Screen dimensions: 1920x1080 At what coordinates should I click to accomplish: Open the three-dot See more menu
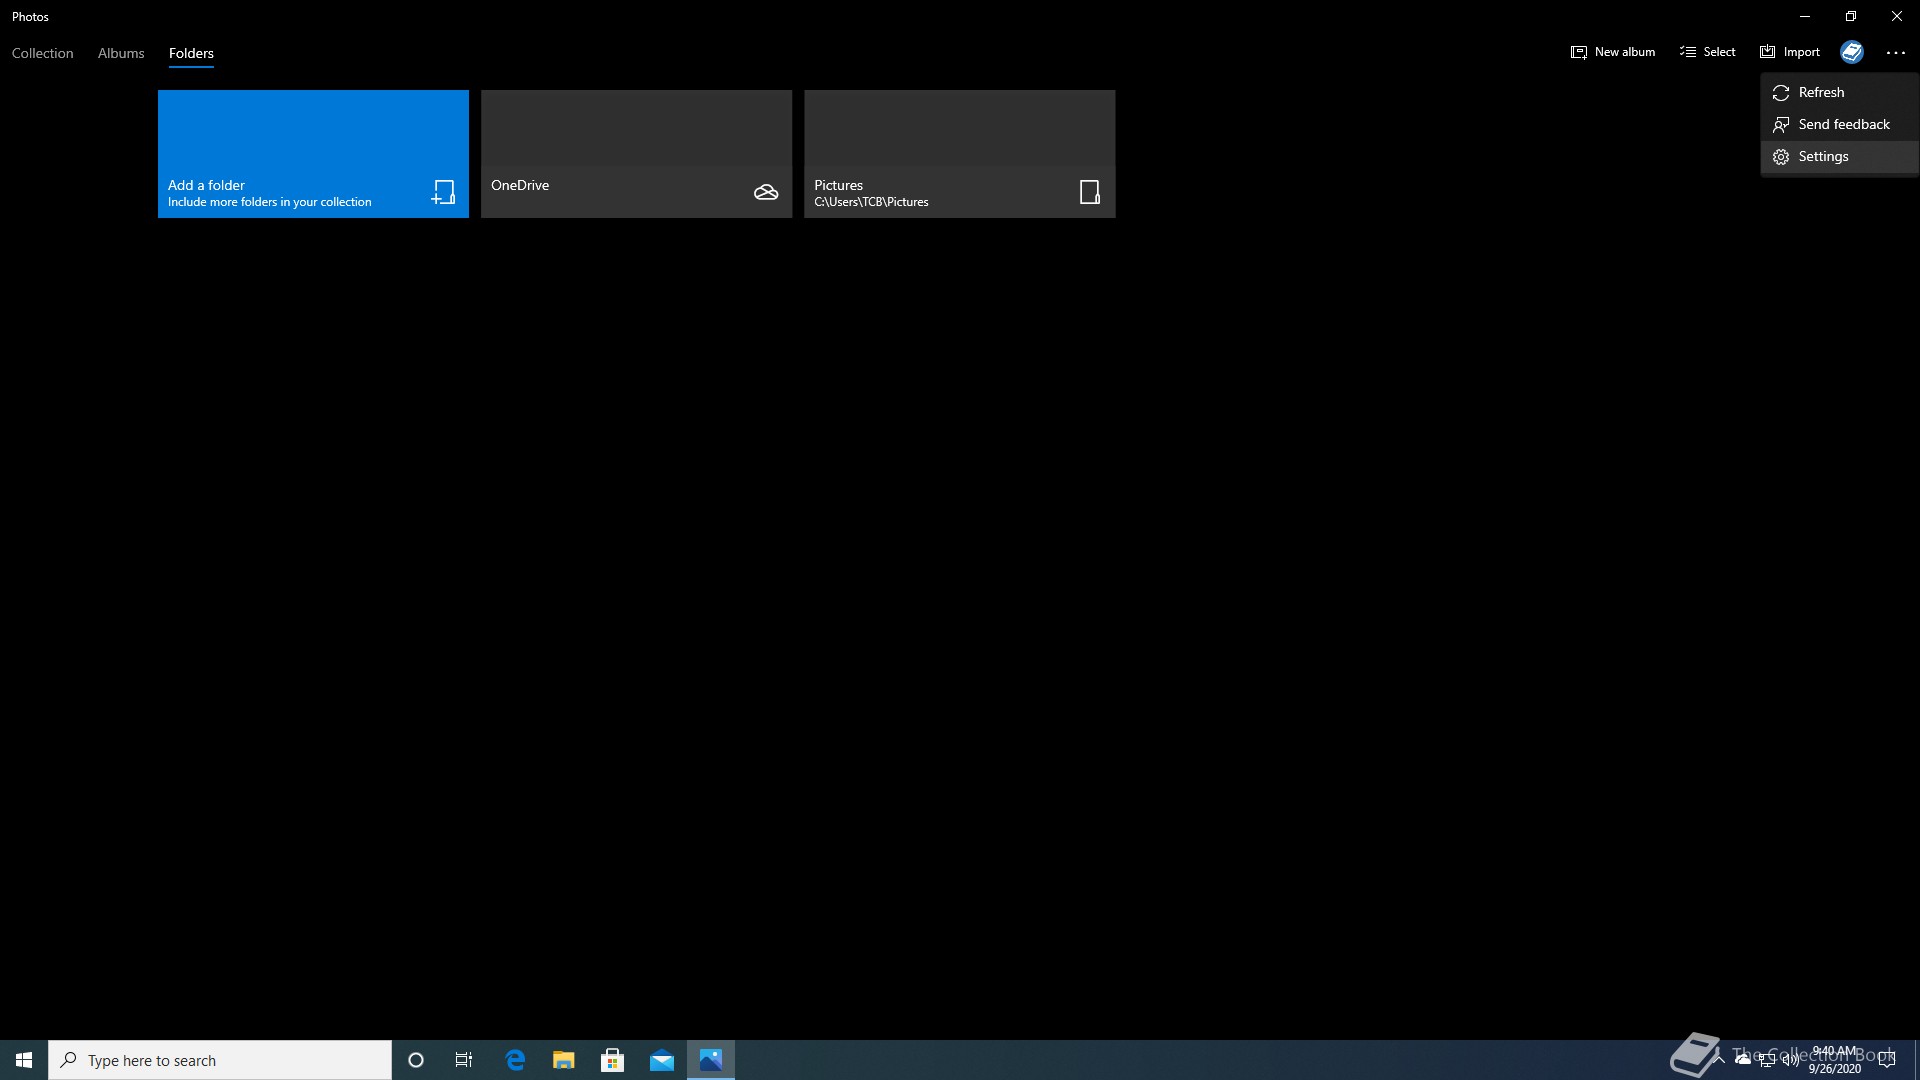tap(1895, 52)
